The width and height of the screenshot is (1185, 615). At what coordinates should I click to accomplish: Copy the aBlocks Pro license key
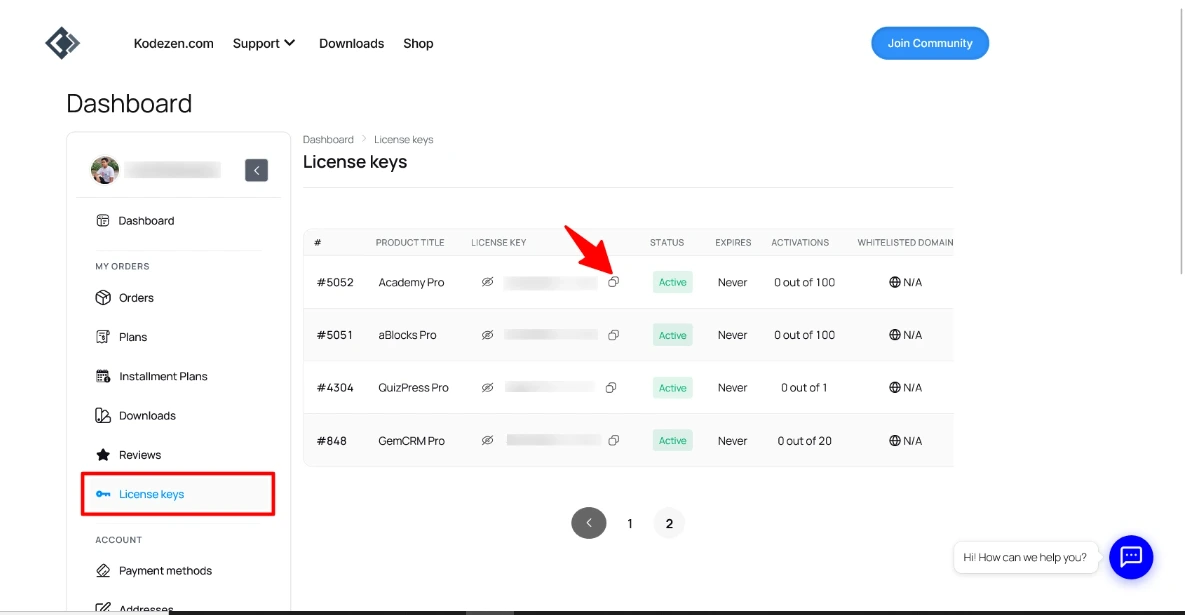pos(613,335)
